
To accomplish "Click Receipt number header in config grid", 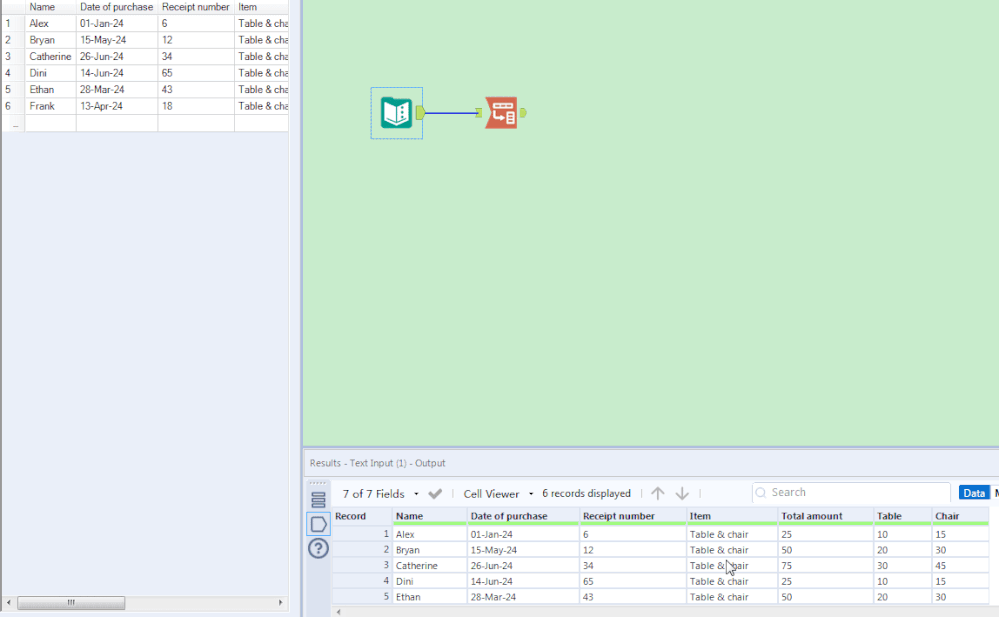I will click(196, 7).
